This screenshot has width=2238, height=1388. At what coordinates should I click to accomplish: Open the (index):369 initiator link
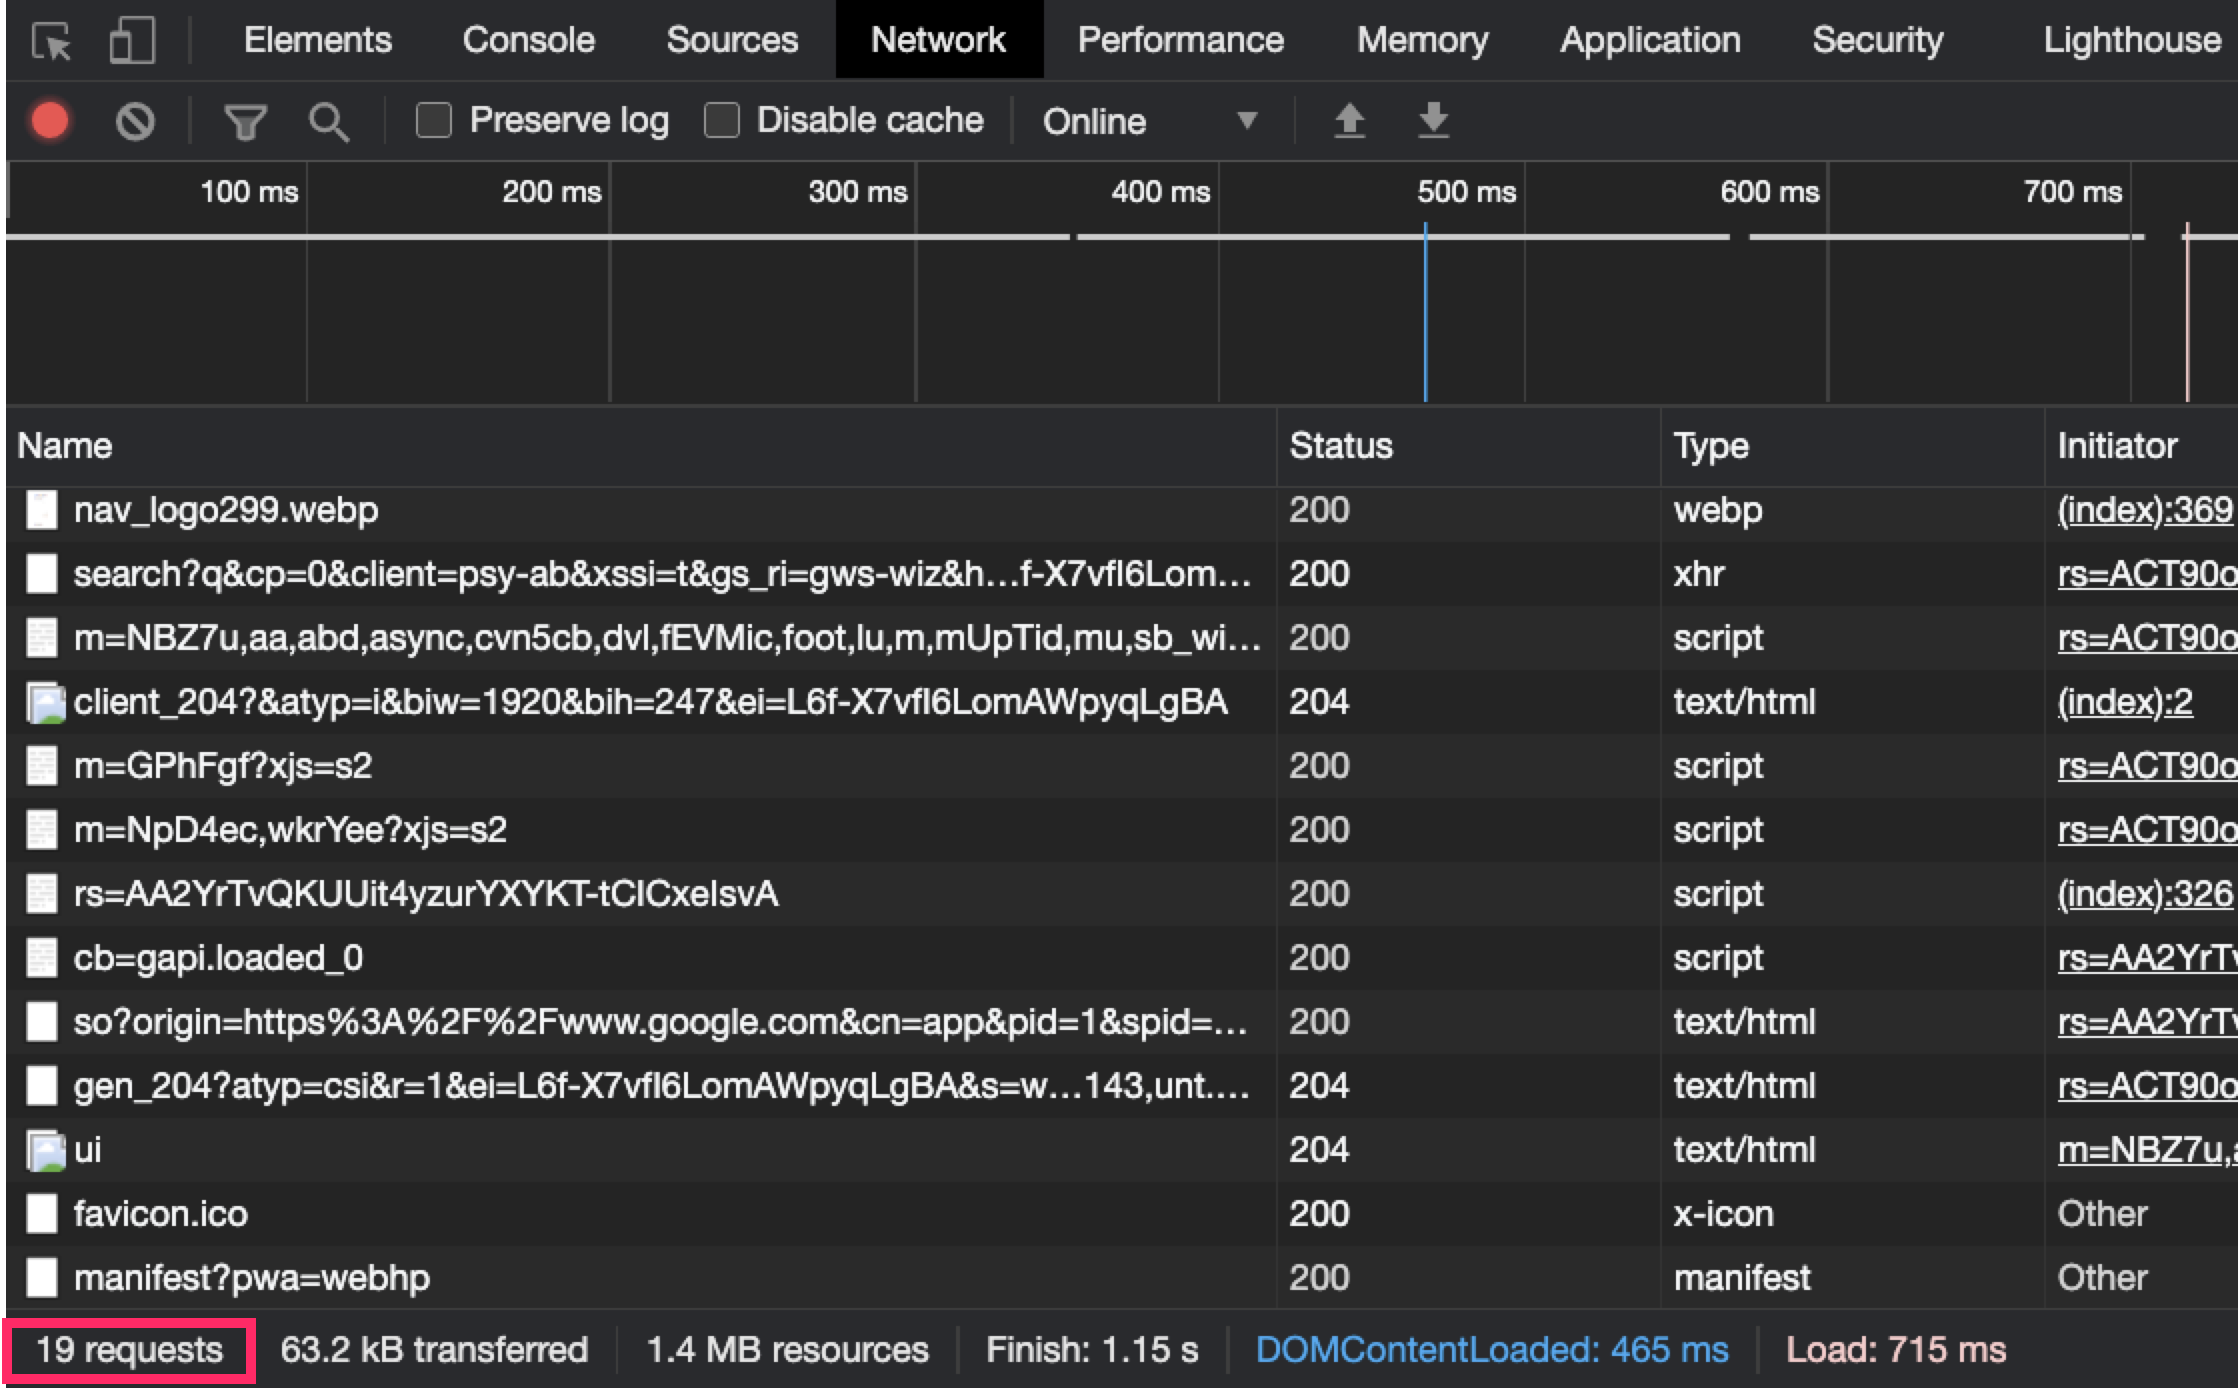tap(2144, 510)
